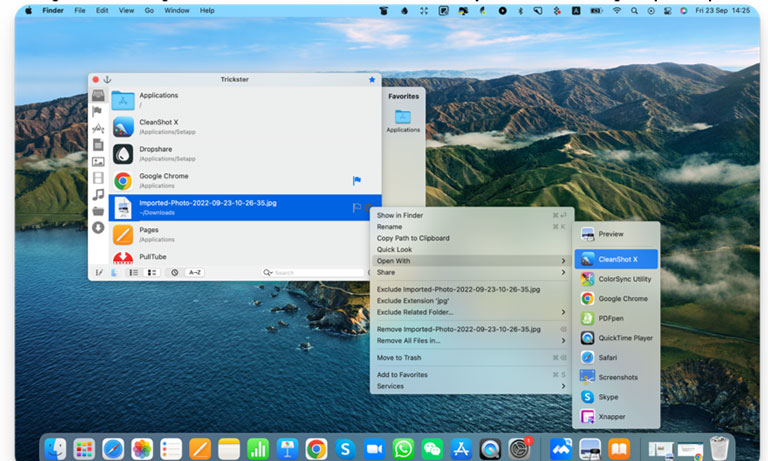Screen dimensions: 768x461
Task: Select the Music note filter sidebar icon
Action: [x=98, y=194]
